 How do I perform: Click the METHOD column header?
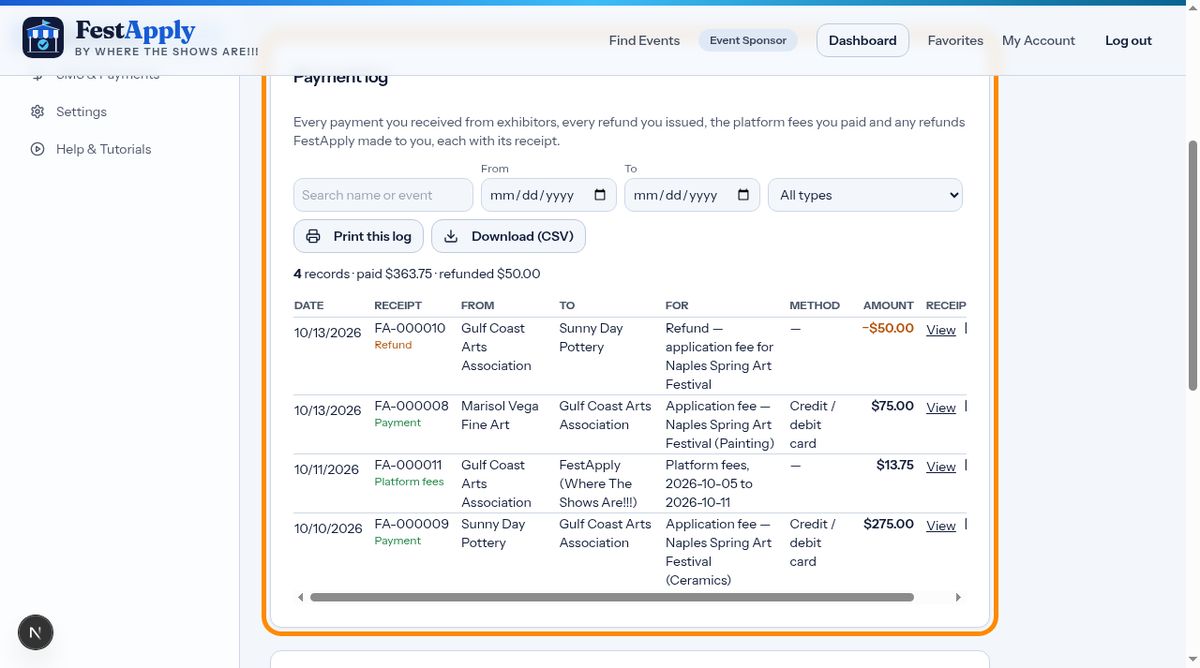[x=815, y=305]
